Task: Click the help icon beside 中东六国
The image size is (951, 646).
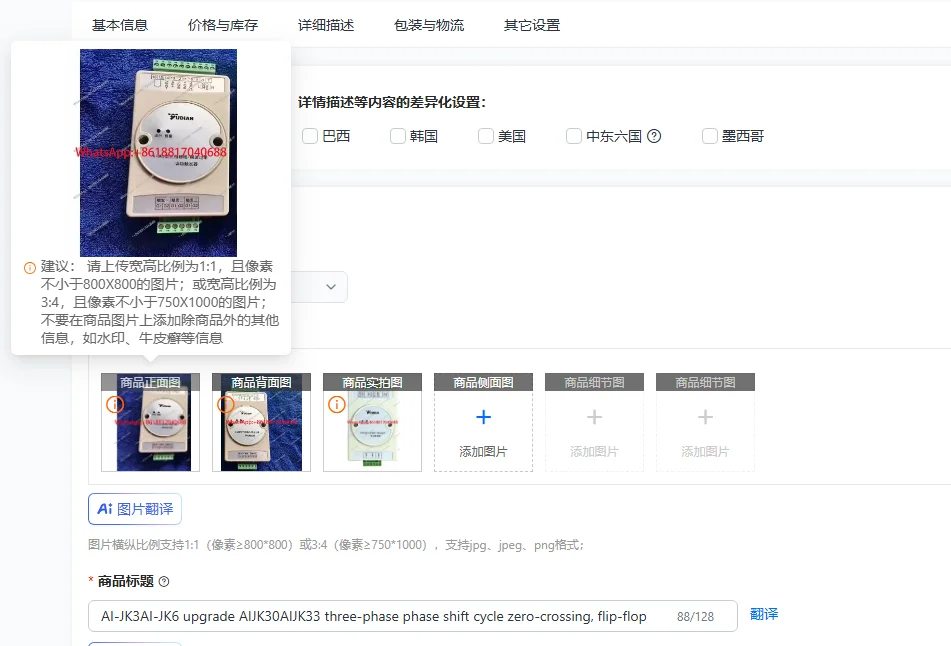Action: coord(654,136)
